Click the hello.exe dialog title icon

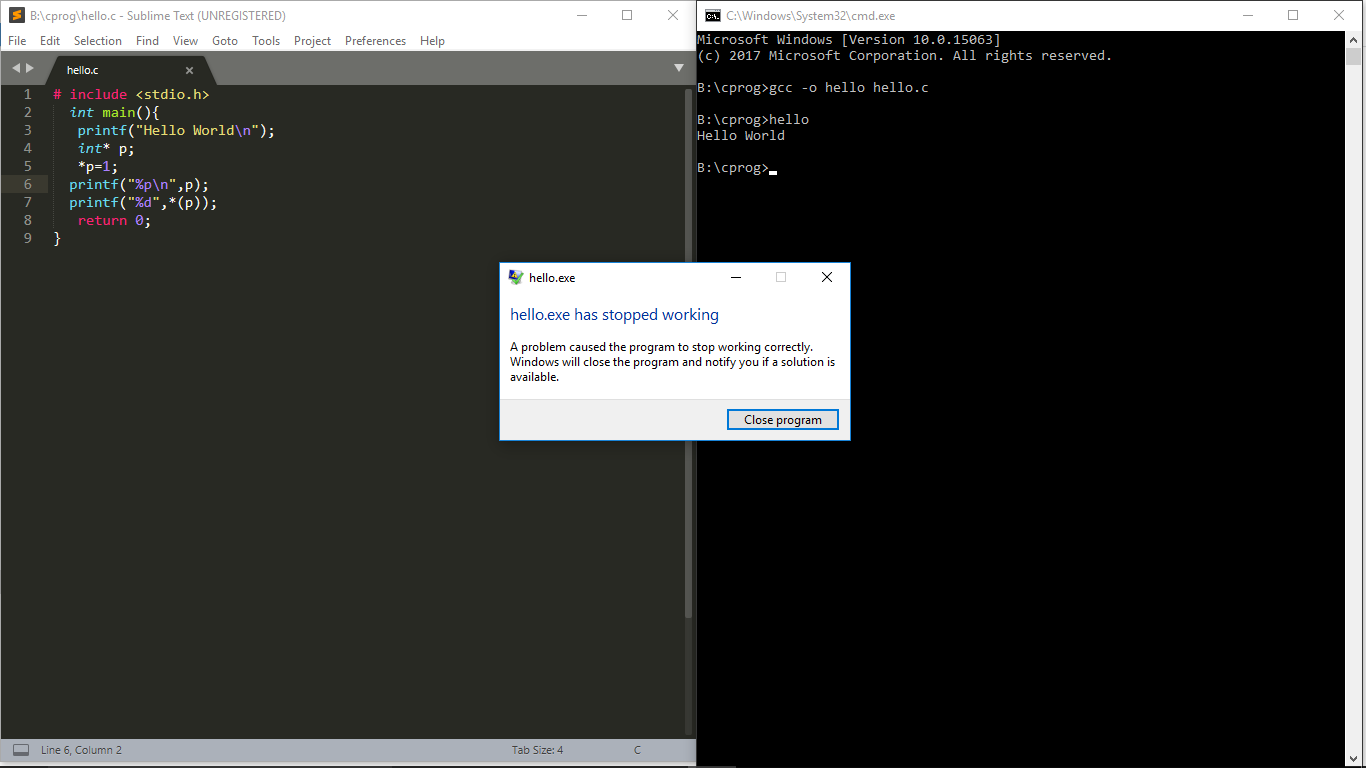click(x=516, y=278)
